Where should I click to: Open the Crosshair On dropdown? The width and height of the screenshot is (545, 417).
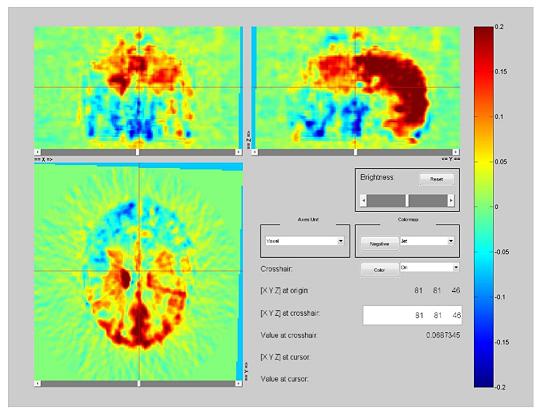tap(430, 267)
